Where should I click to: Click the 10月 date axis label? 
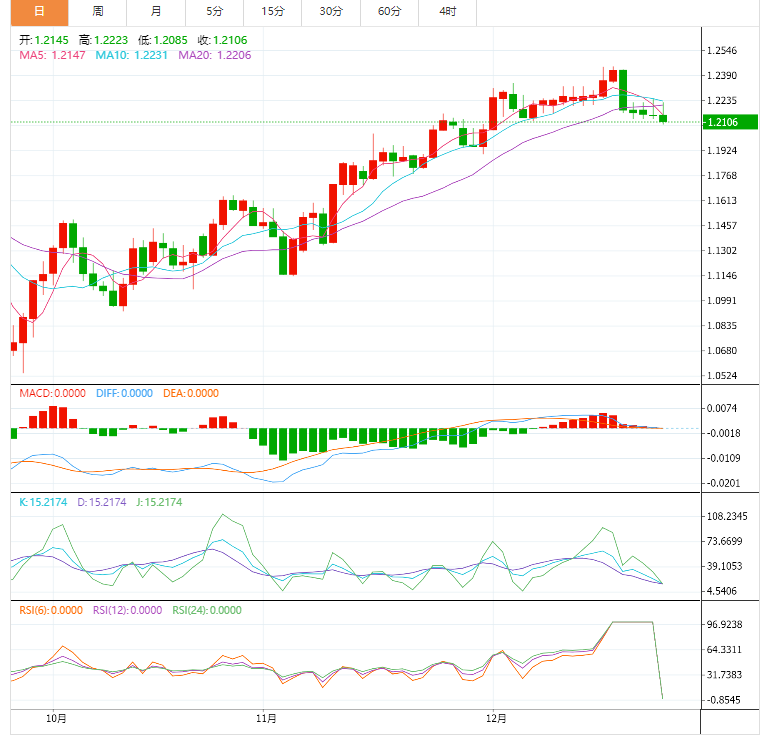(x=56, y=718)
